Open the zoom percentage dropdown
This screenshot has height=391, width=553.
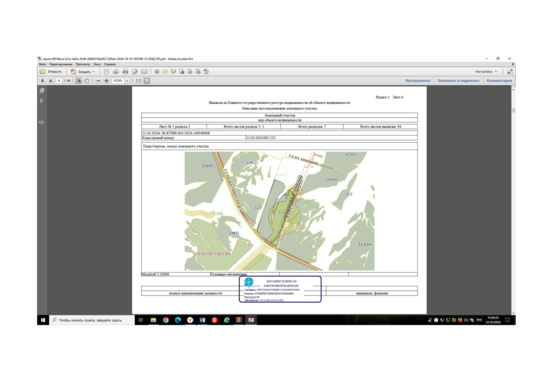(127, 81)
